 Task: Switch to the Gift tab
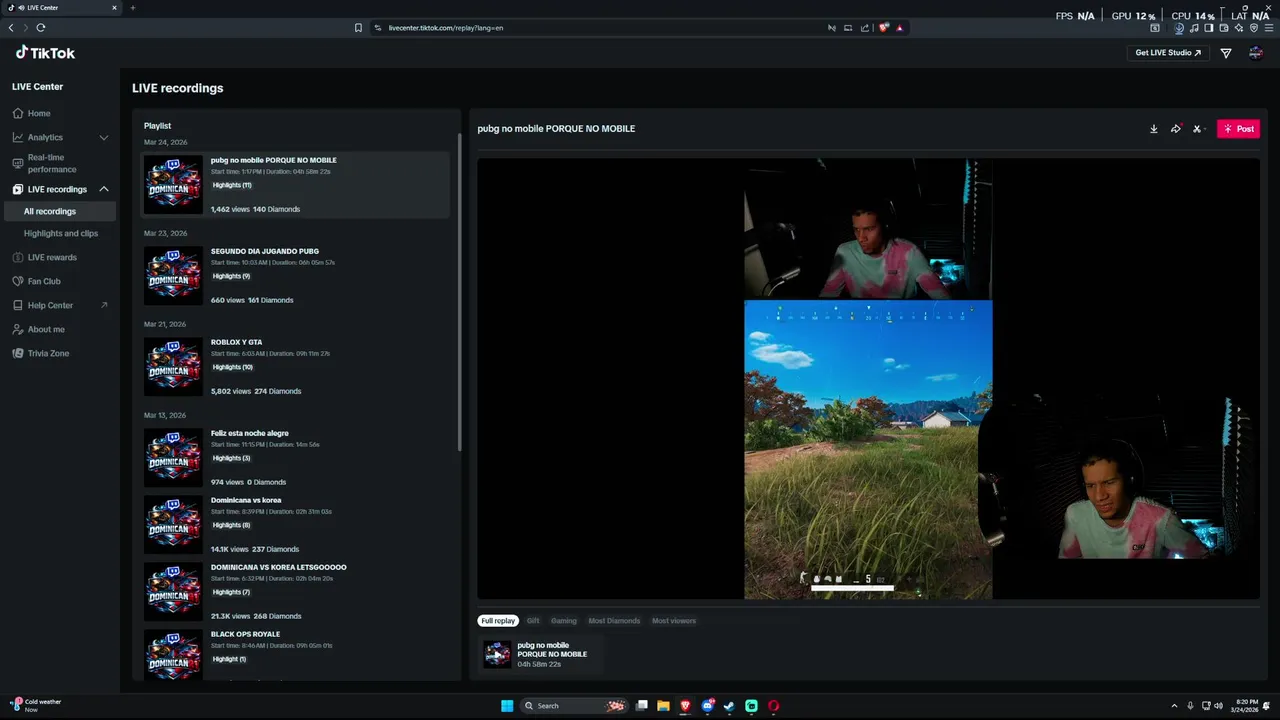click(533, 621)
